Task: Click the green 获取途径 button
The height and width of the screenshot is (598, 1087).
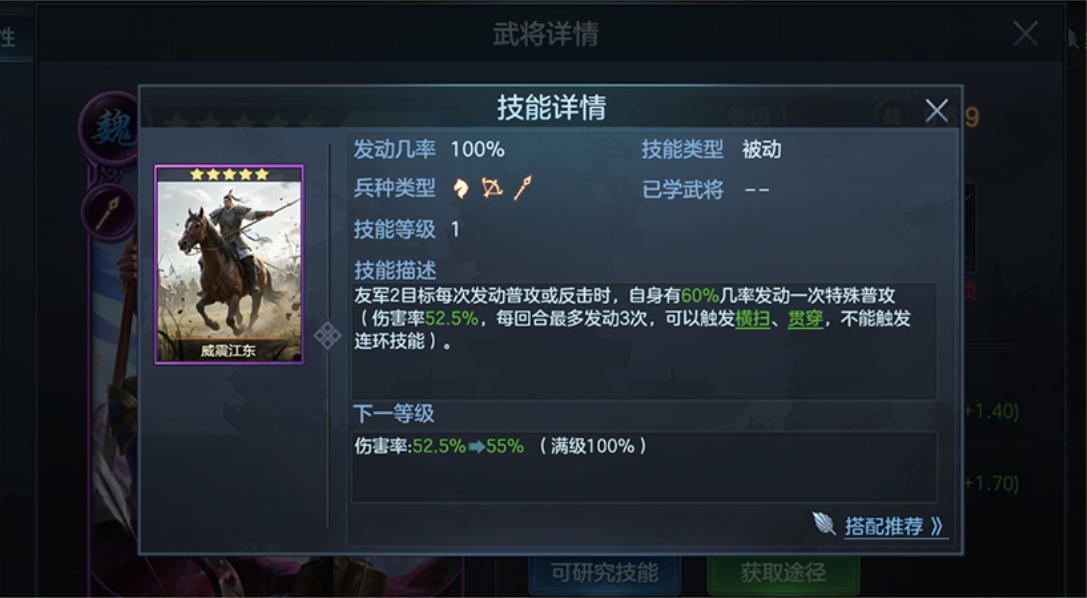Action: point(783,574)
